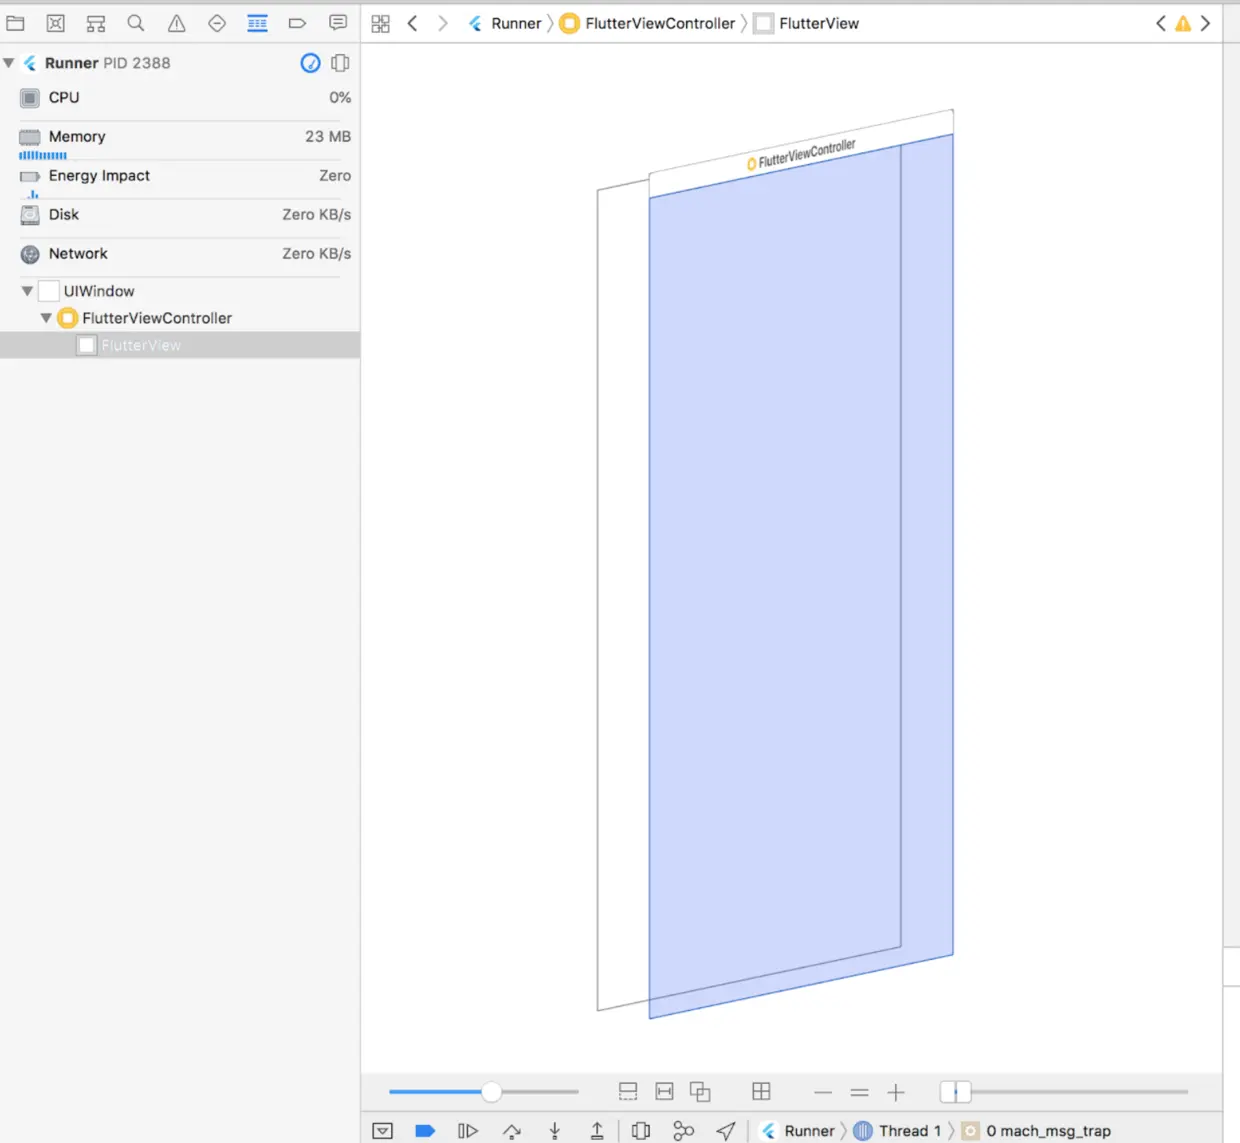The width and height of the screenshot is (1240, 1143).
Task: Open the Source Control navigator icon
Action: tap(56, 23)
